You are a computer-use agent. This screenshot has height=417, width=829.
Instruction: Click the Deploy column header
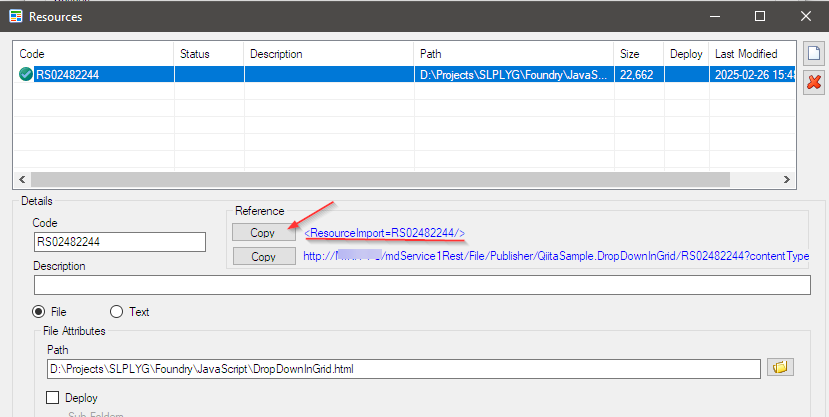tap(686, 54)
